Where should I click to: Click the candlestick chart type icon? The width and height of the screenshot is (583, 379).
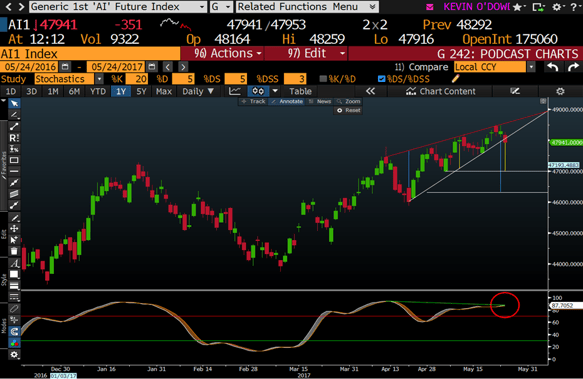[x=258, y=91]
